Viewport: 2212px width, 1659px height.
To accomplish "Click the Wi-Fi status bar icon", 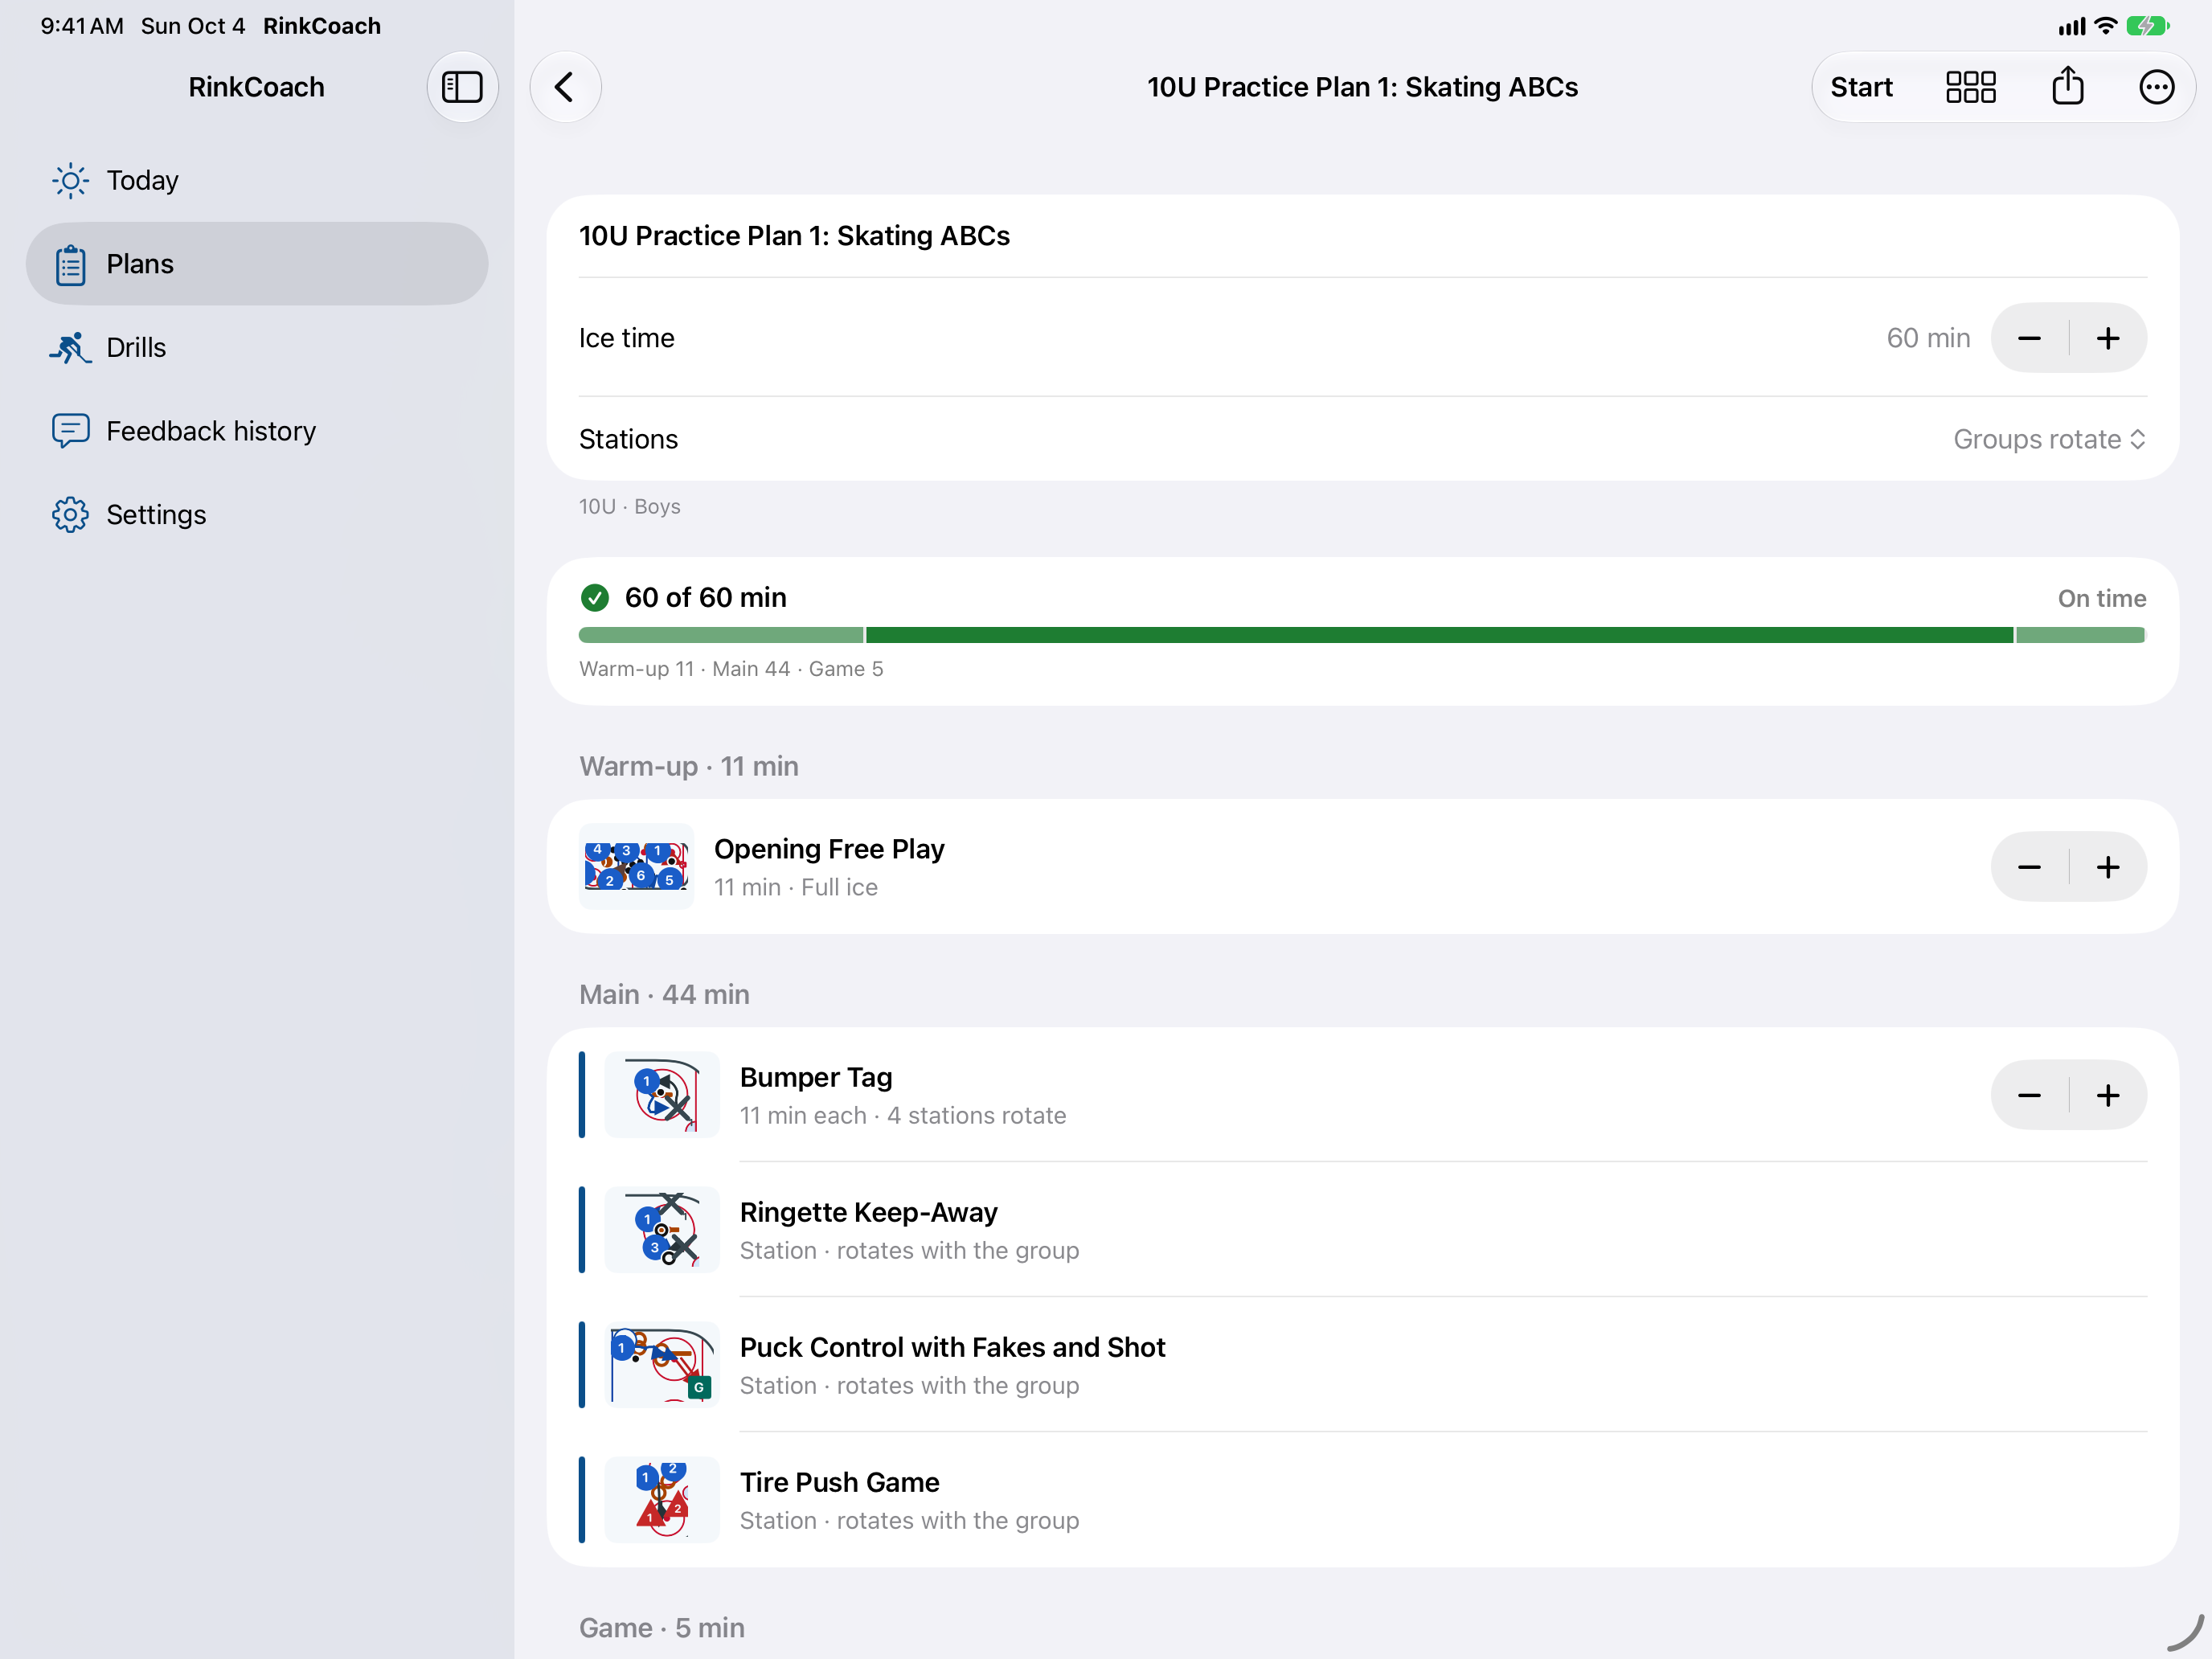I will point(2106,26).
